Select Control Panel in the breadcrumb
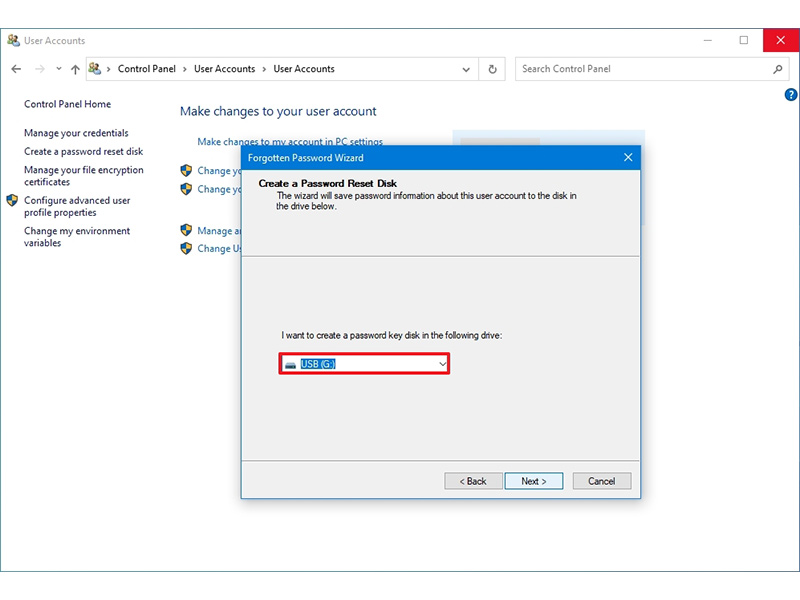Image resolution: width=800 pixels, height=600 pixels. (x=146, y=69)
